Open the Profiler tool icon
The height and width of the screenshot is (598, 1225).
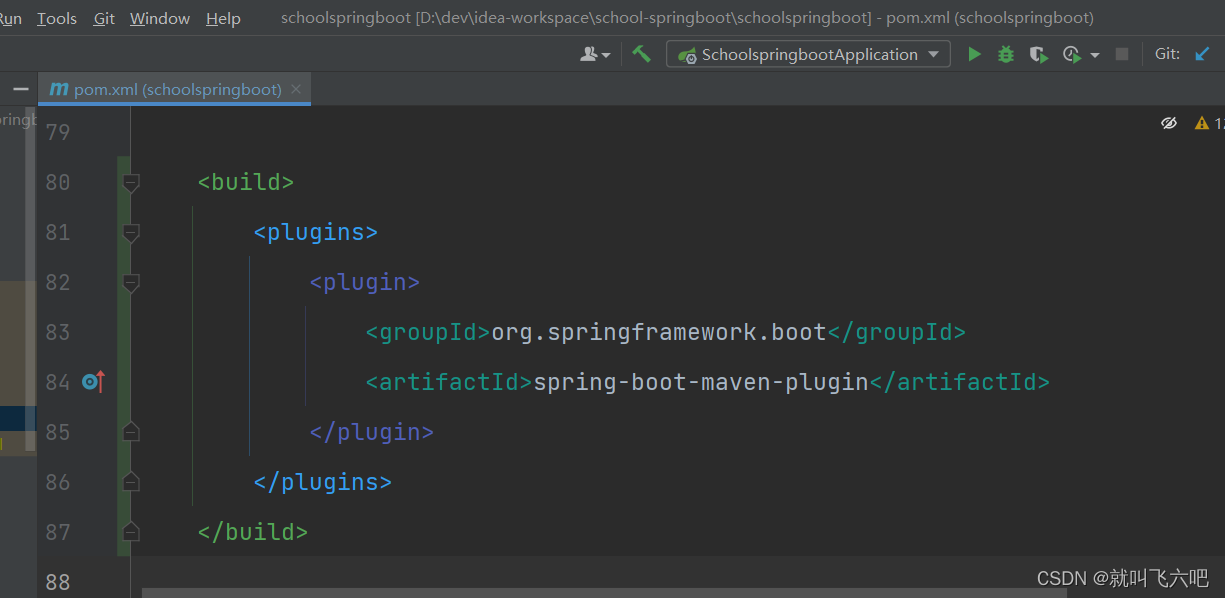tap(1070, 54)
